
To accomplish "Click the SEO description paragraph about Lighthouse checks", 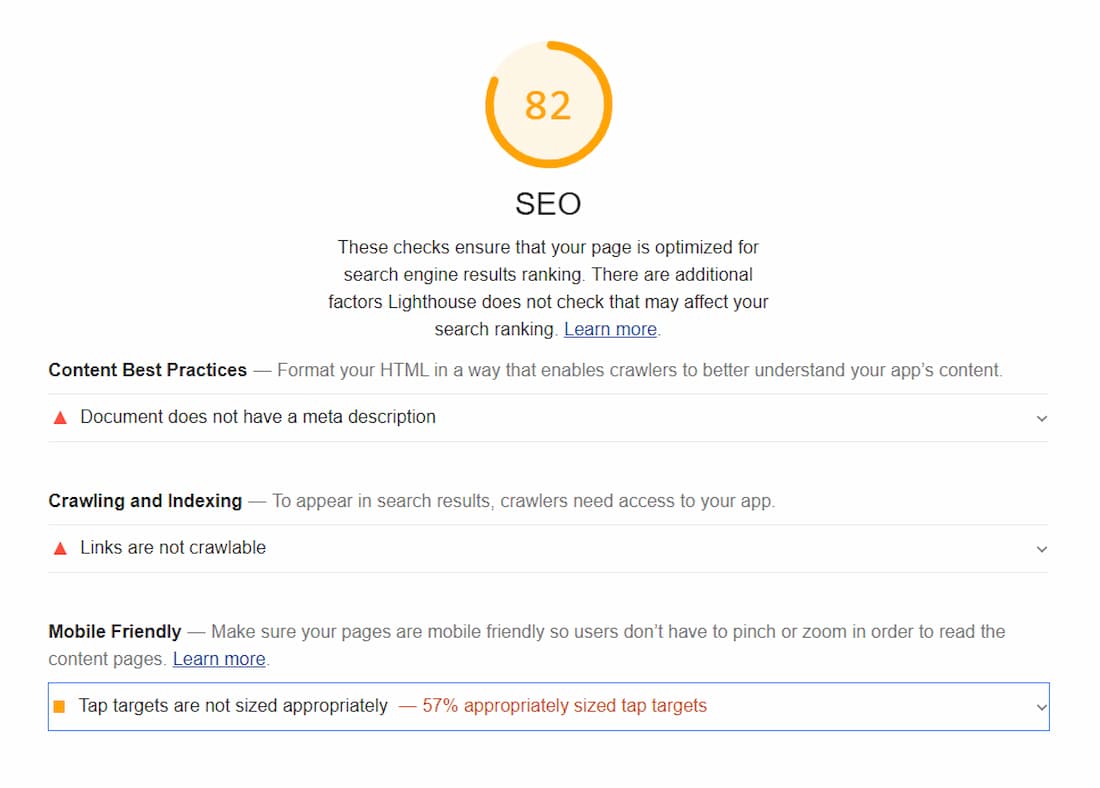I will [x=549, y=288].
